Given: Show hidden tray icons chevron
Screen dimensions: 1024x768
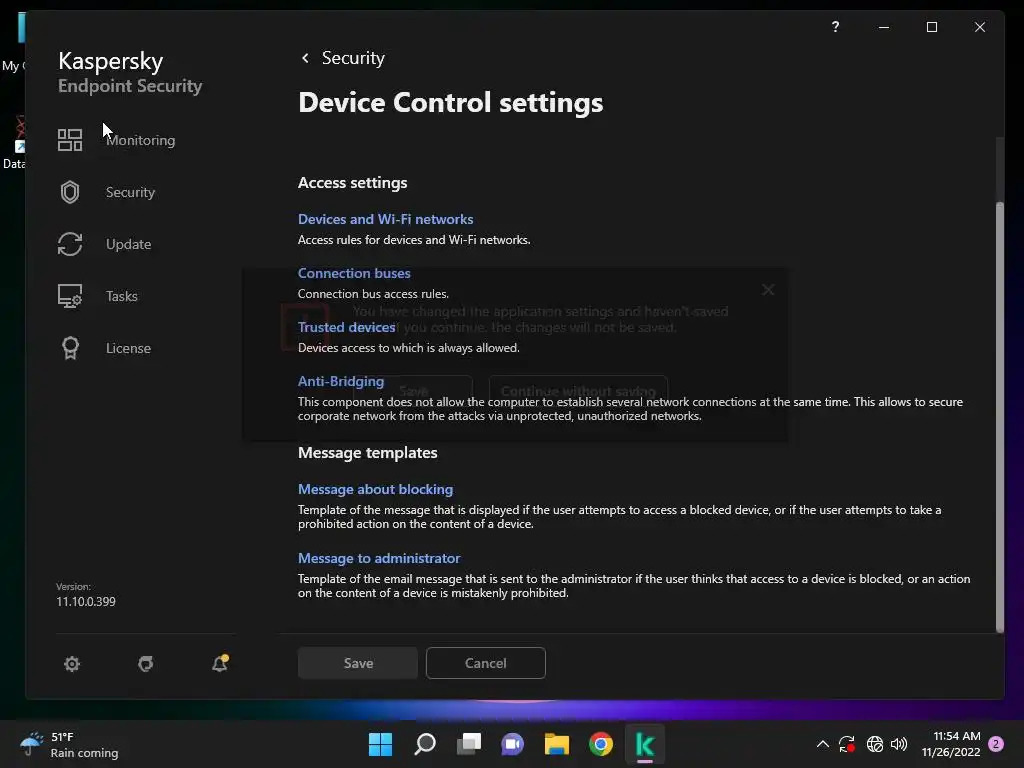Looking at the screenshot, I should point(823,744).
